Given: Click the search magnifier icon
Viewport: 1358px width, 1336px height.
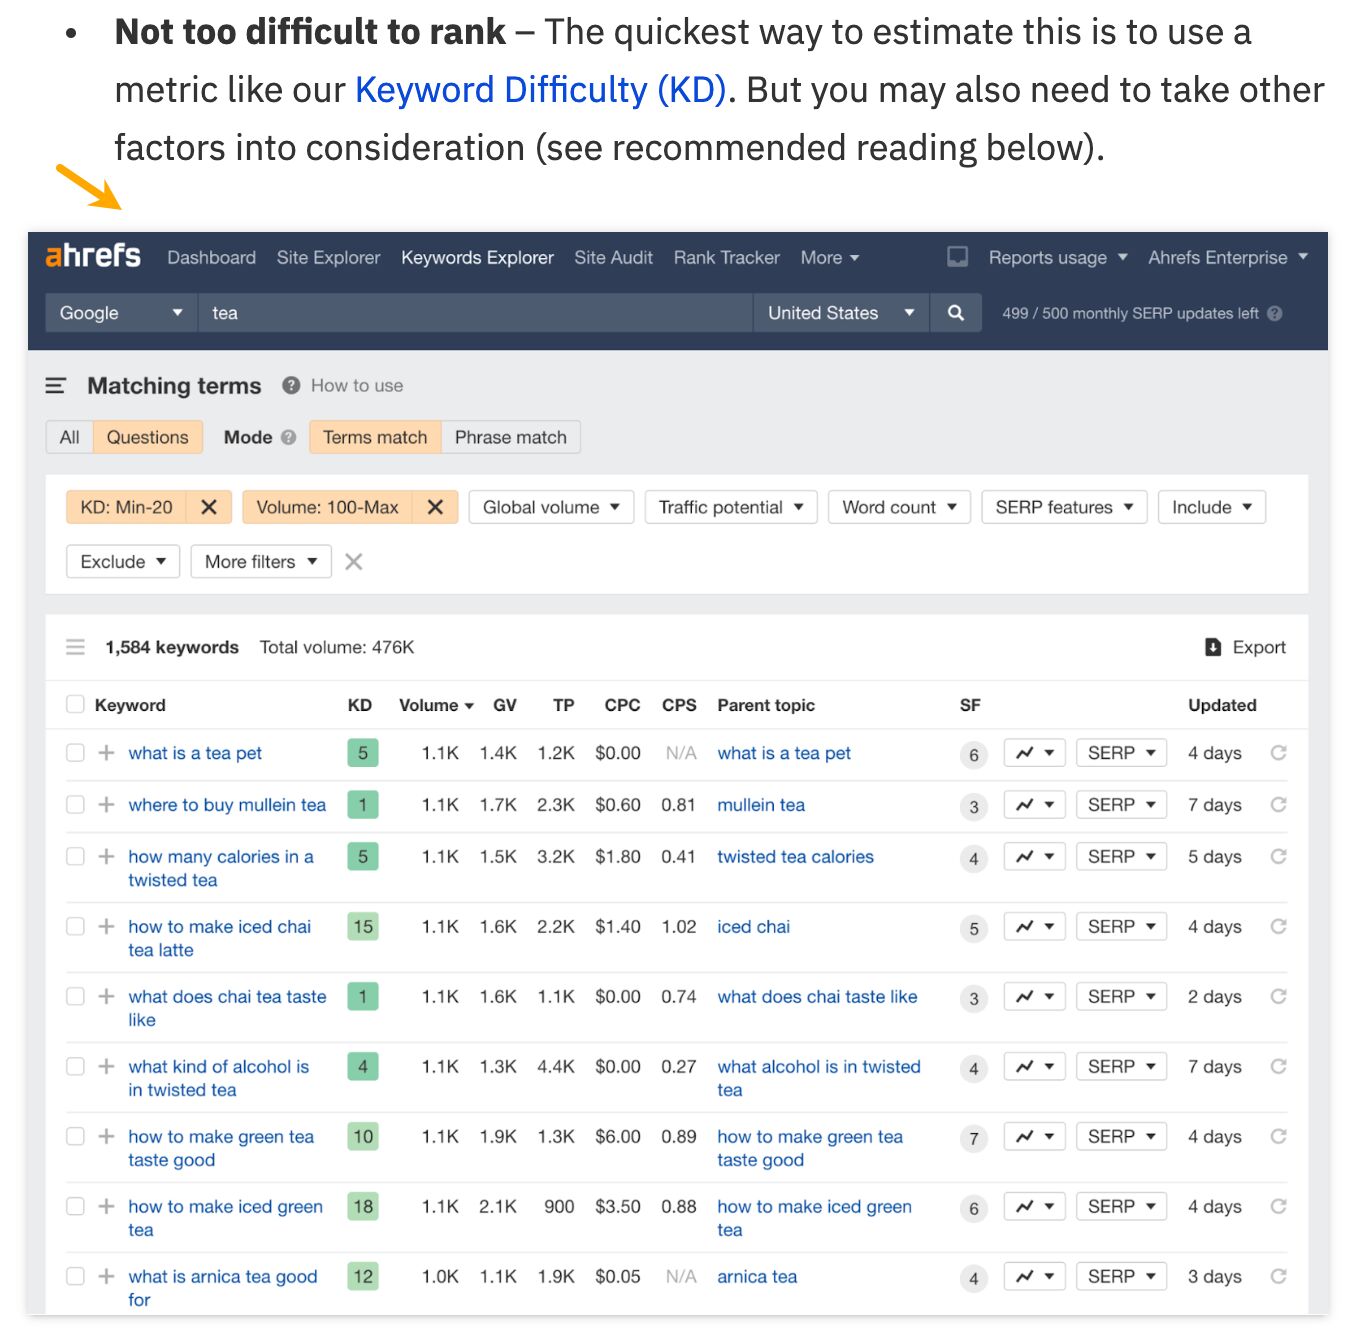Looking at the screenshot, I should pyautogui.click(x=955, y=312).
